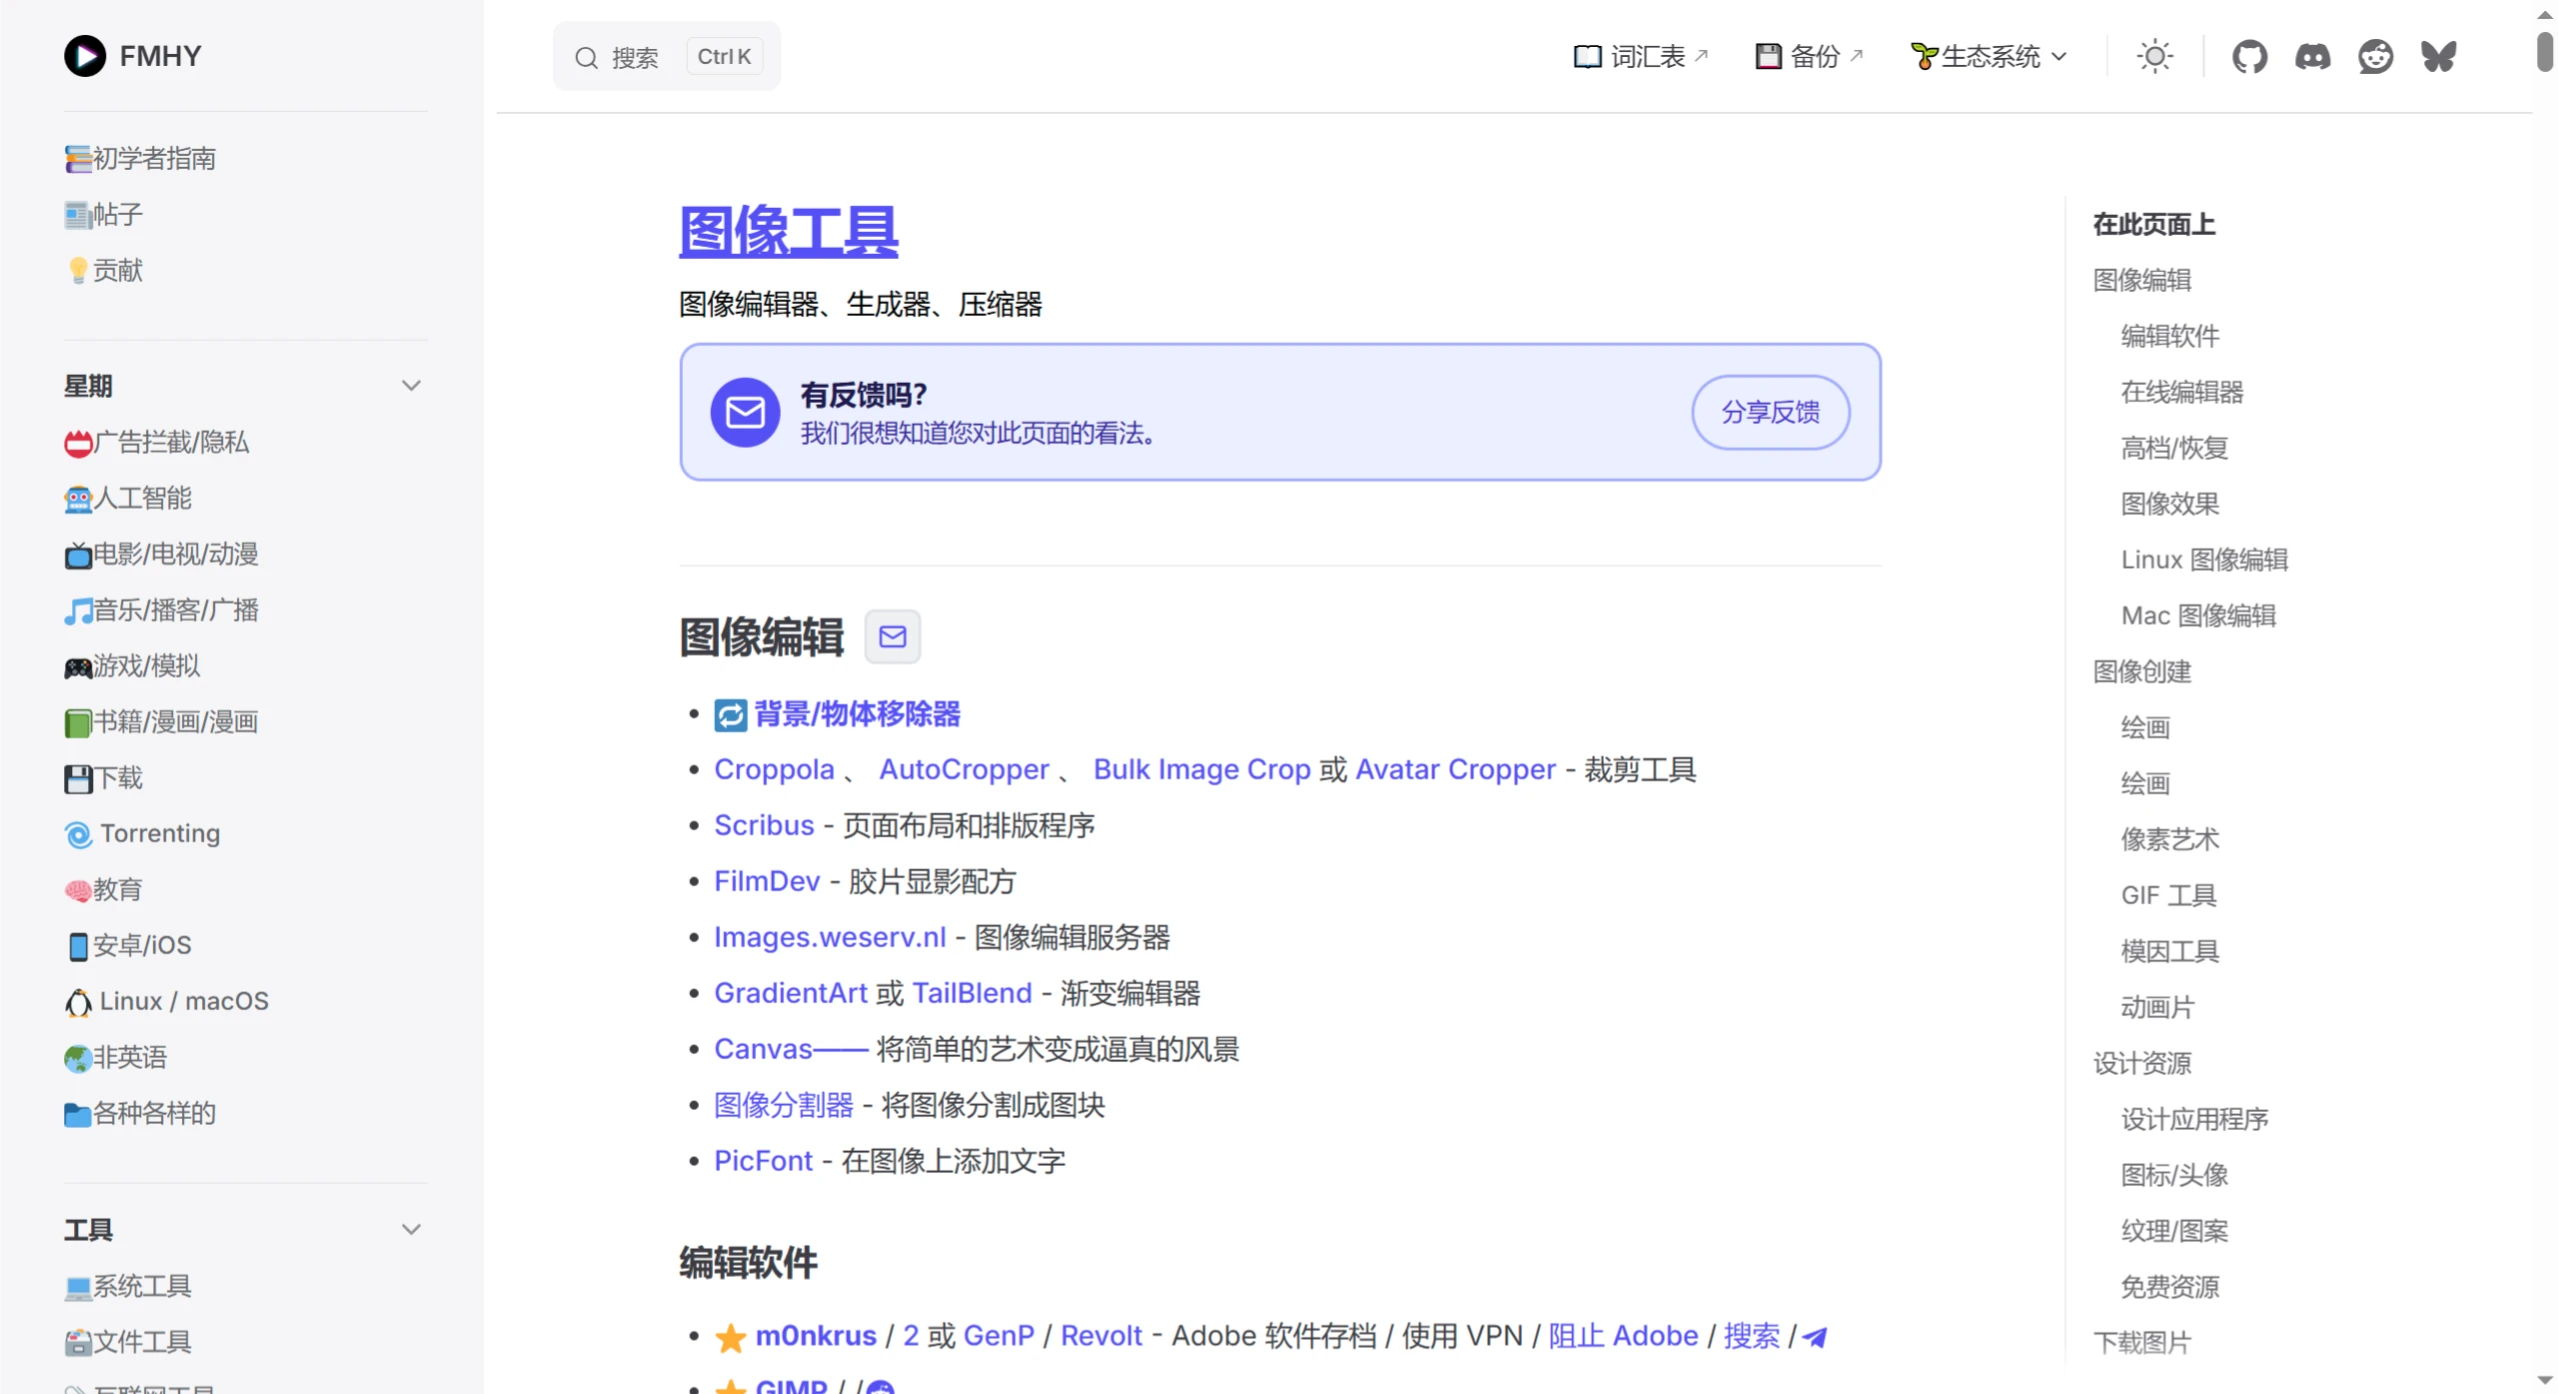Open the Croppola link
Viewport: 2558px width, 1394px height.
(774, 769)
